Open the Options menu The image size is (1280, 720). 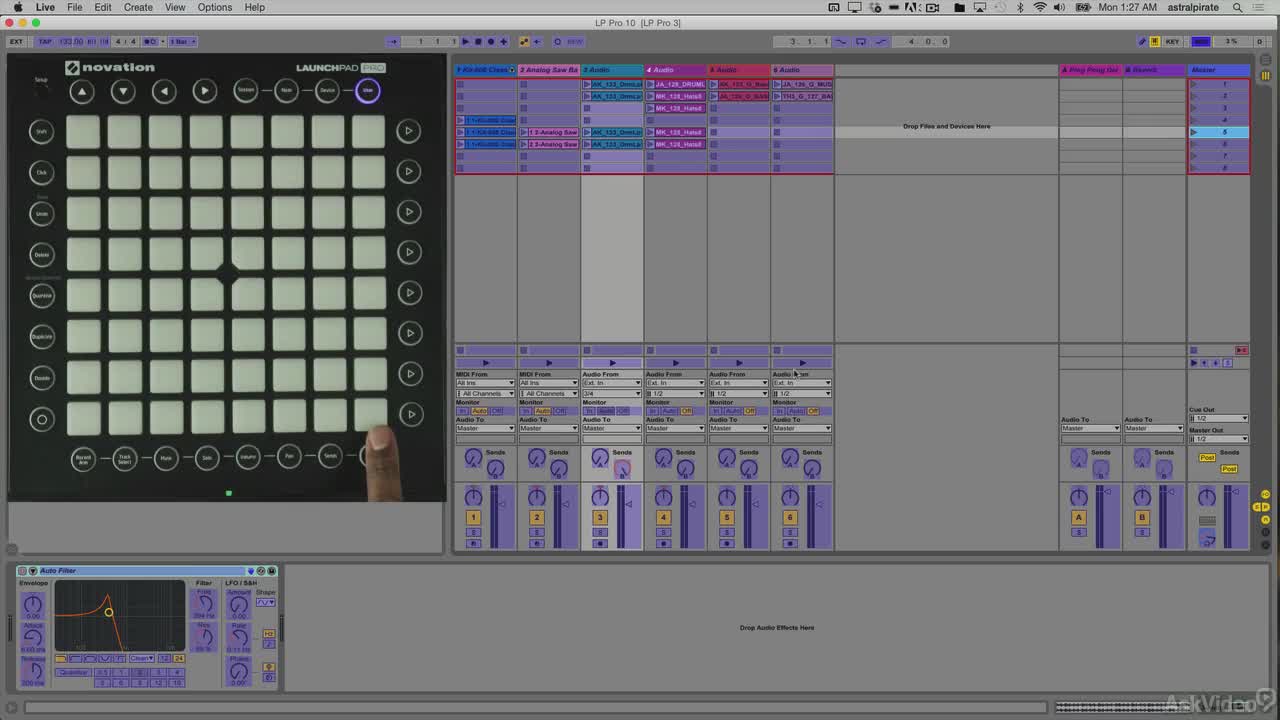(x=214, y=7)
